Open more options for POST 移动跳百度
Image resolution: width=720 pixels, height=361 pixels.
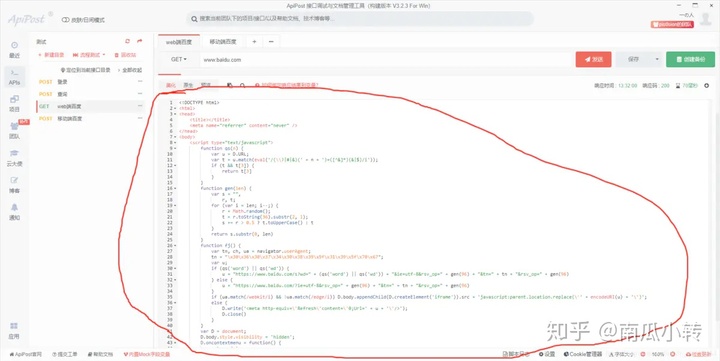click(x=140, y=118)
